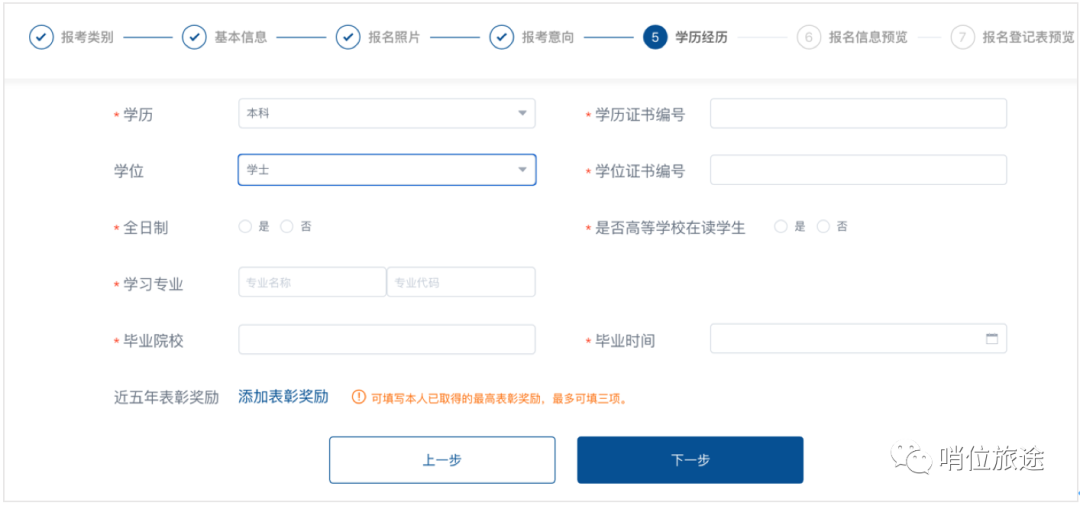Click the step 7 报名登记表预览 circle icon
This screenshot has height=506, width=1080.
[962, 38]
